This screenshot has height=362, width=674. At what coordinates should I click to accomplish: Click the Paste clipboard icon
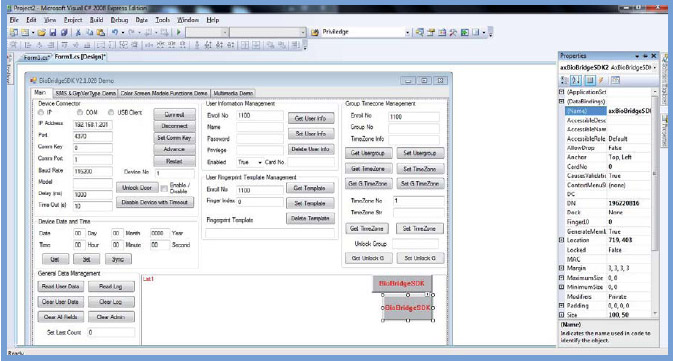[x=101, y=32]
